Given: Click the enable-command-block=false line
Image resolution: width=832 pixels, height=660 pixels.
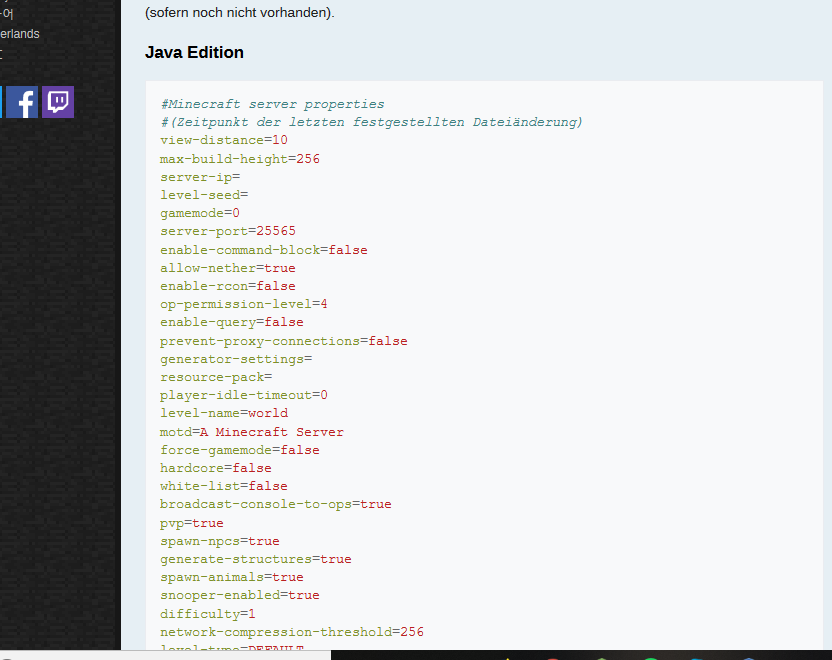Looking at the screenshot, I should pos(264,250).
